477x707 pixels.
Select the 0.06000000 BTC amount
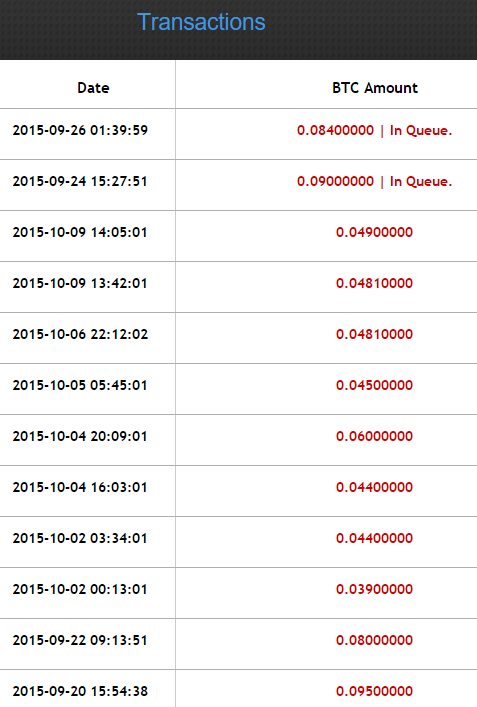[374, 436]
